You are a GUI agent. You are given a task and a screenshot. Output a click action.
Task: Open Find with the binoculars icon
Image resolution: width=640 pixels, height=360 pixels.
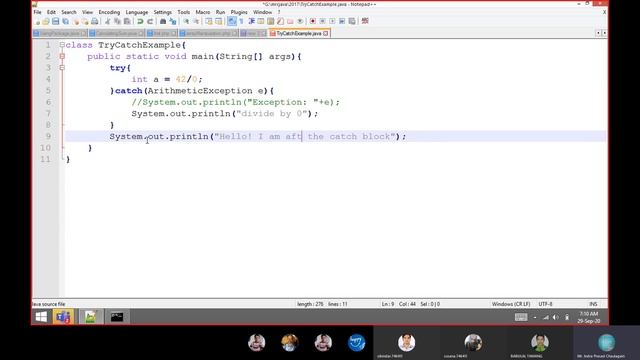click(x=163, y=21)
